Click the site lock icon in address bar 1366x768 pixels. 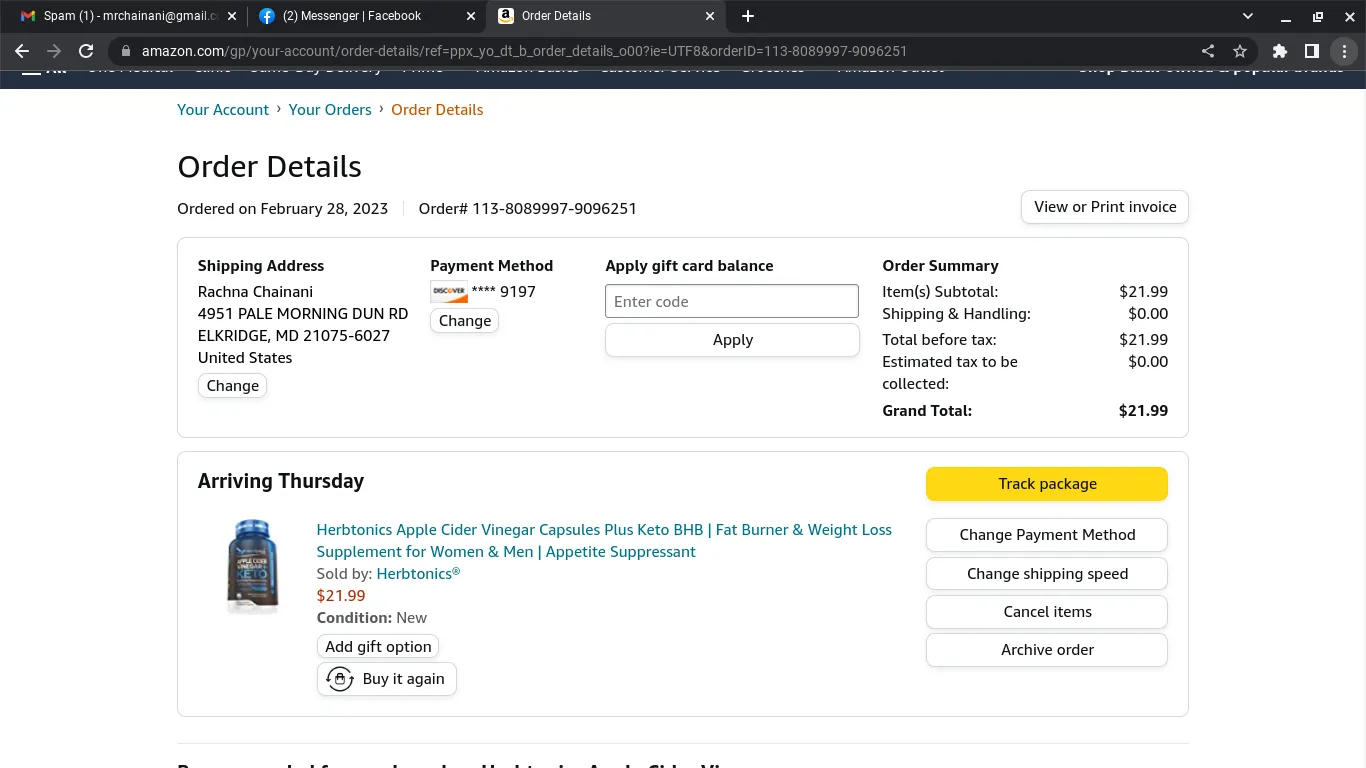(125, 51)
